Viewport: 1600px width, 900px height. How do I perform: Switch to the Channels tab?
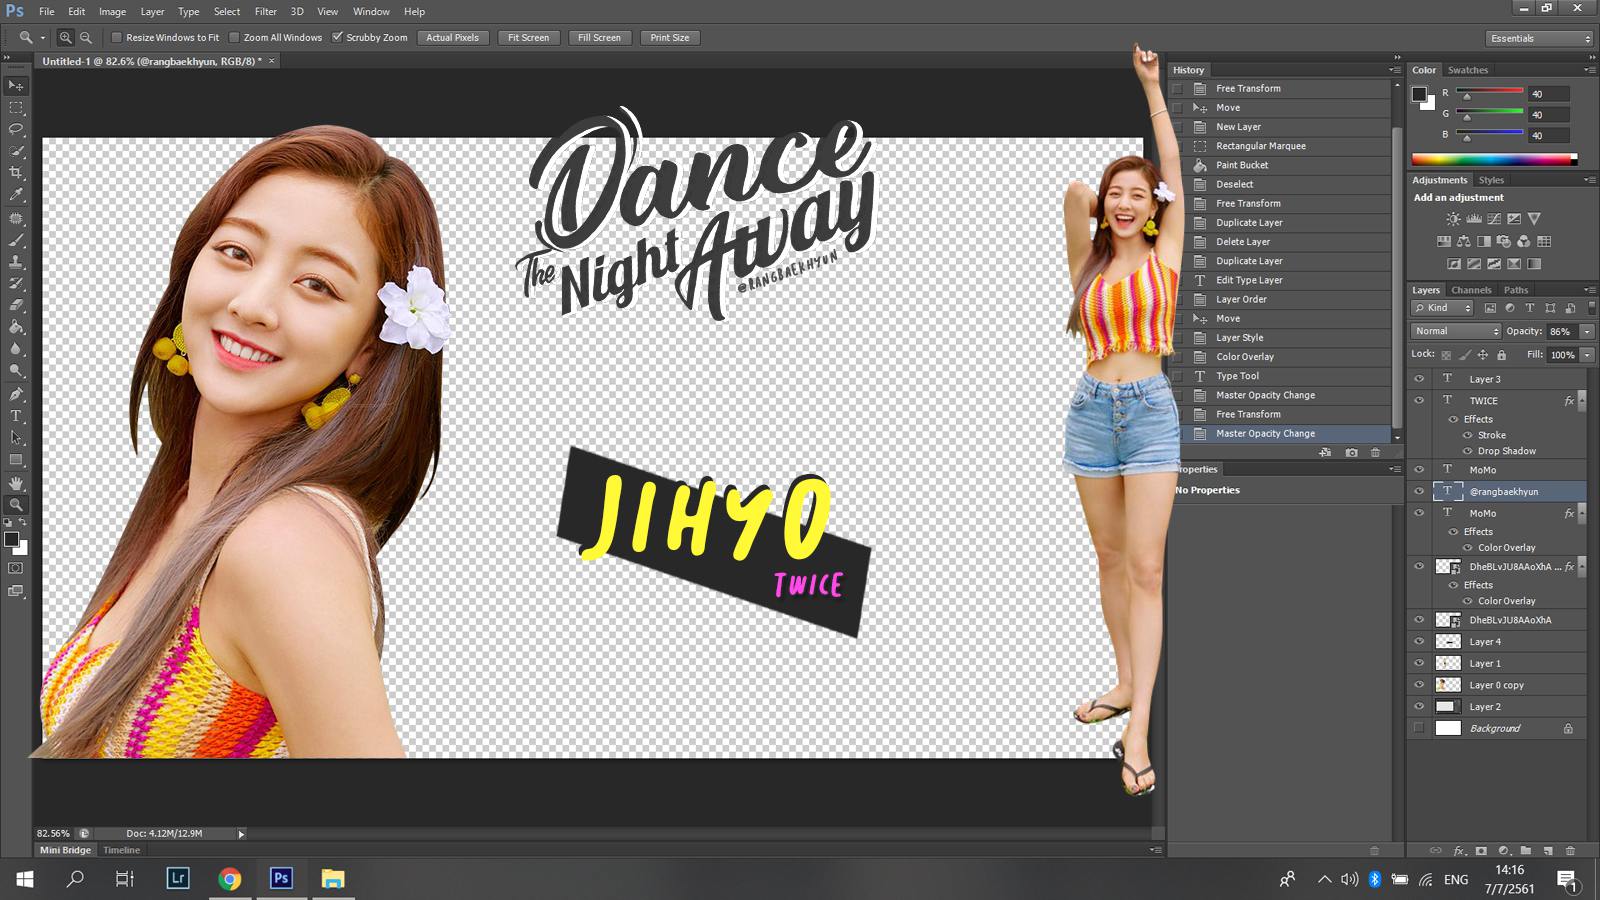pyautogui.click(x=1471, y=290)
